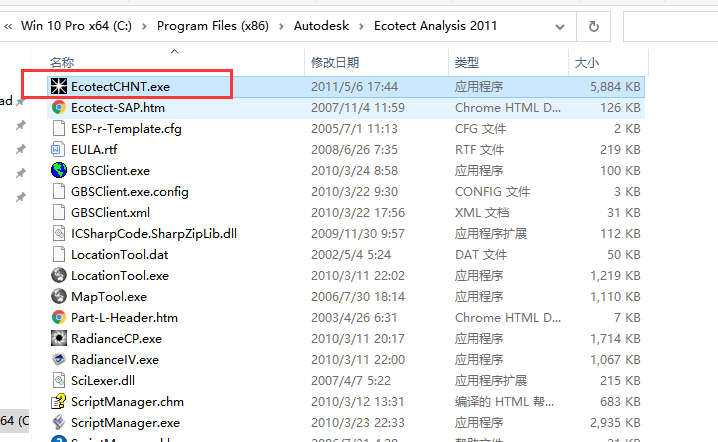Select the ScriptManager.chm file name
The height and width of the screenshot is (442, 718).
click(x=127, y=402)
